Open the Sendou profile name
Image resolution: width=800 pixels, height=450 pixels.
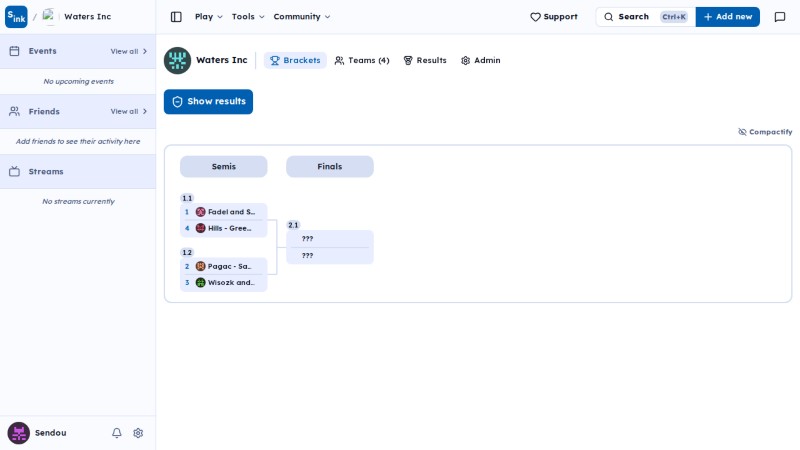tap(51, 433)
